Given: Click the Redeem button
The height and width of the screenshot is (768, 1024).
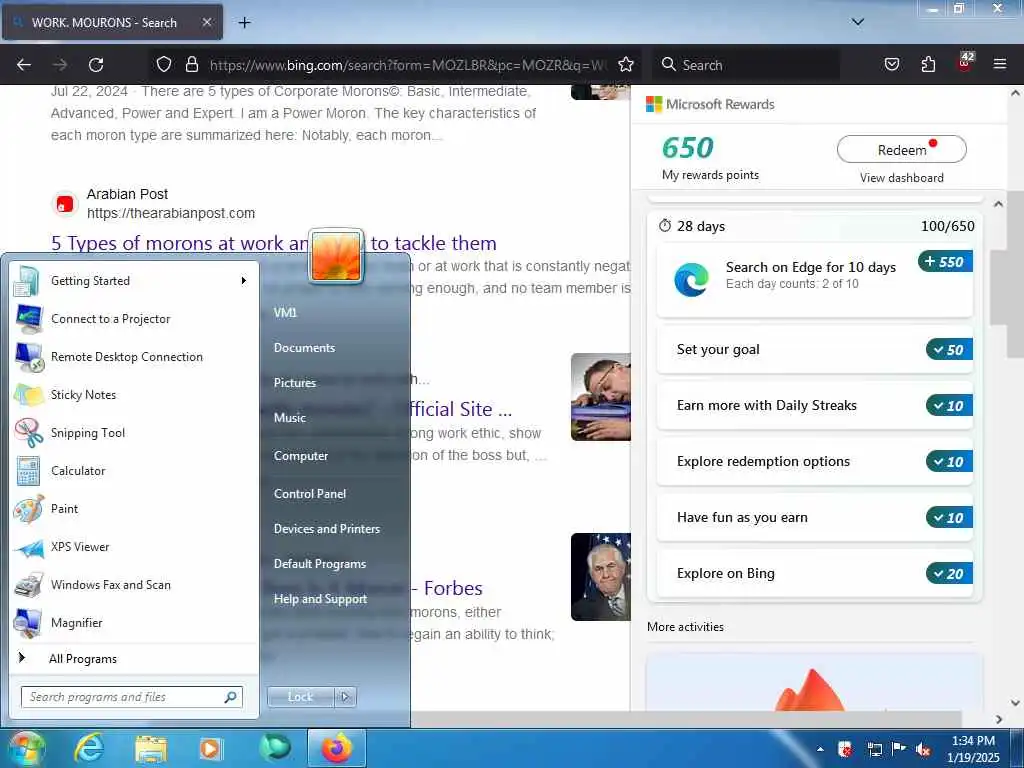Looking at the screenshot, I should click(x=901, y=150).
